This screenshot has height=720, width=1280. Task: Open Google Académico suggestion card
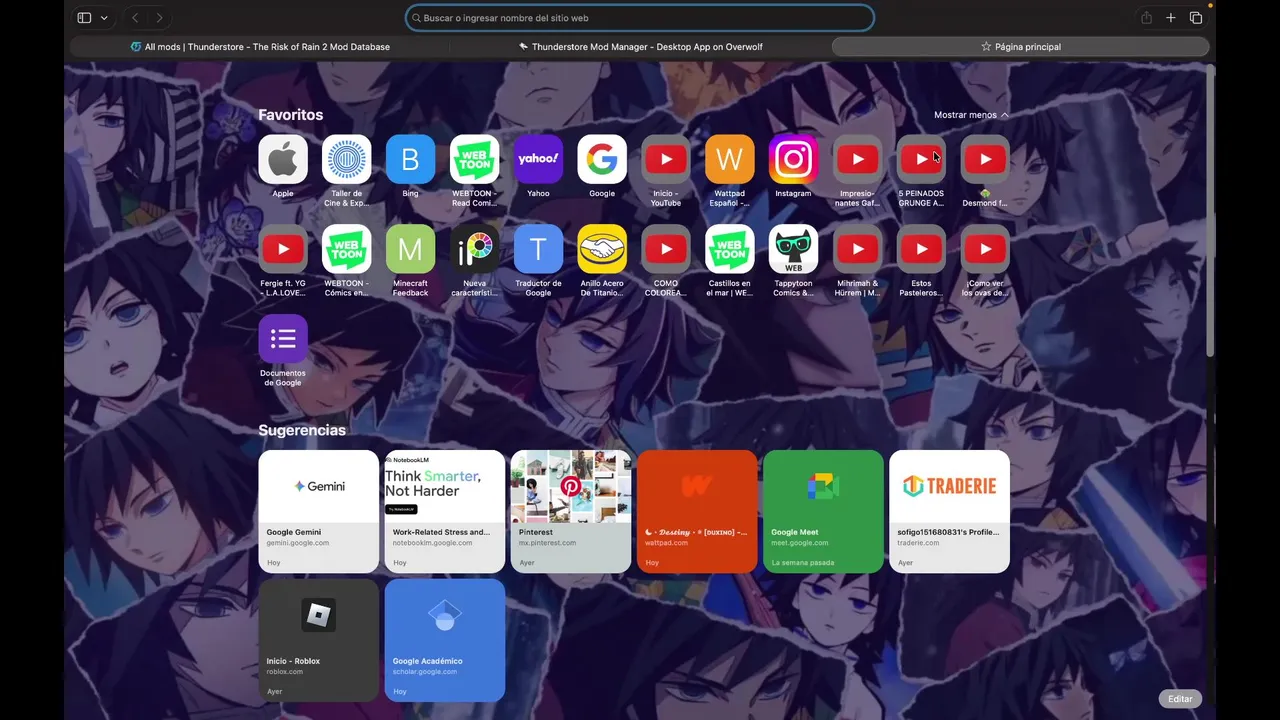445,640
